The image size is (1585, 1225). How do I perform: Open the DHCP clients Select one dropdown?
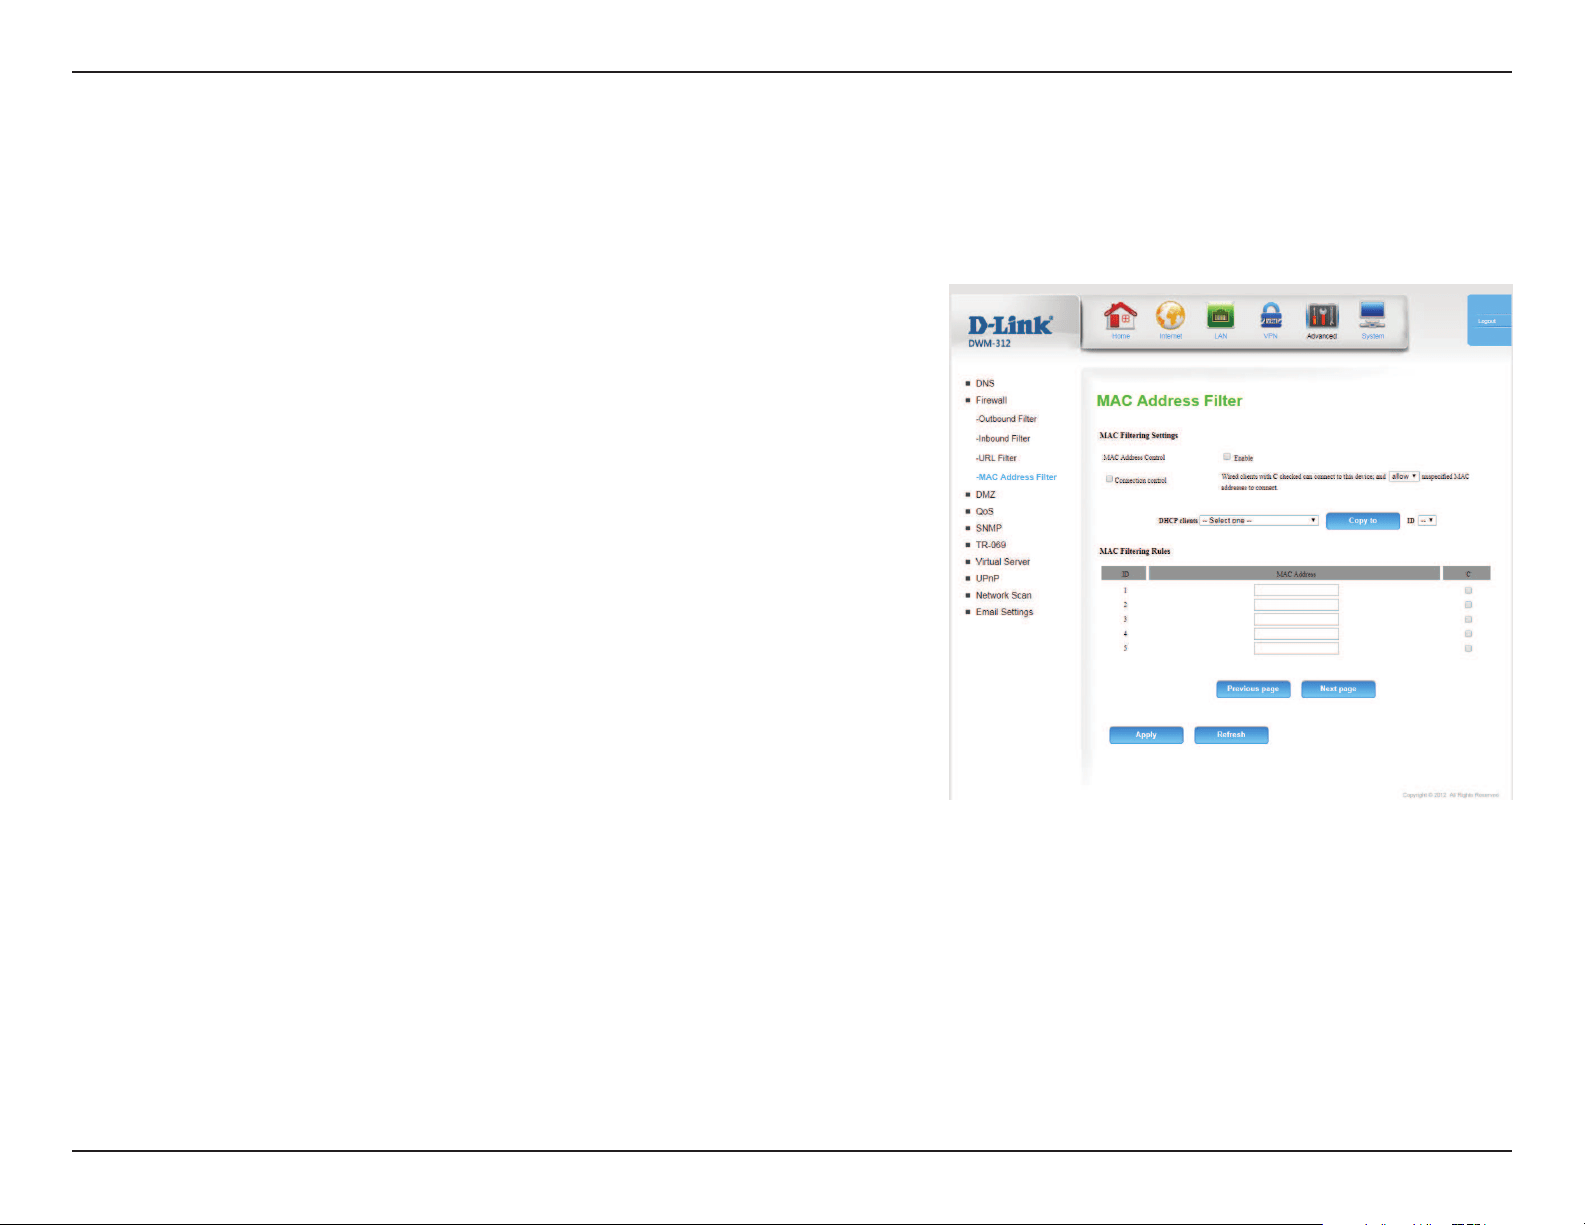pyautogui.click(x=1259, y=520)
